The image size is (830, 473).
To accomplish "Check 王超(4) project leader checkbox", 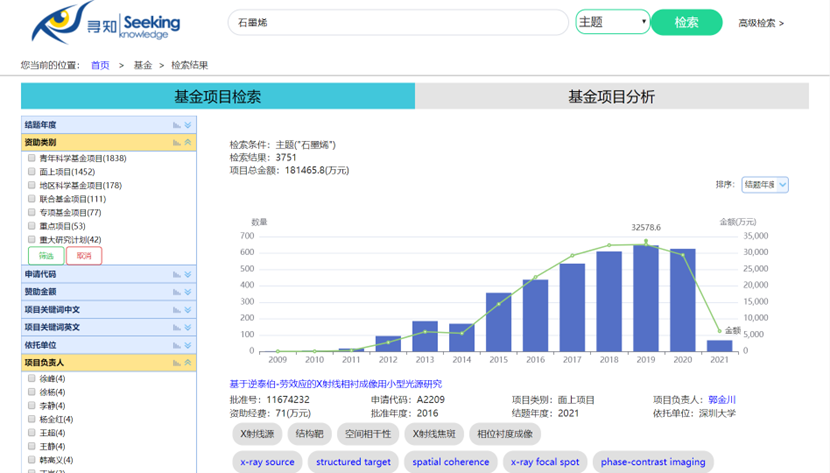I will 32,433.
